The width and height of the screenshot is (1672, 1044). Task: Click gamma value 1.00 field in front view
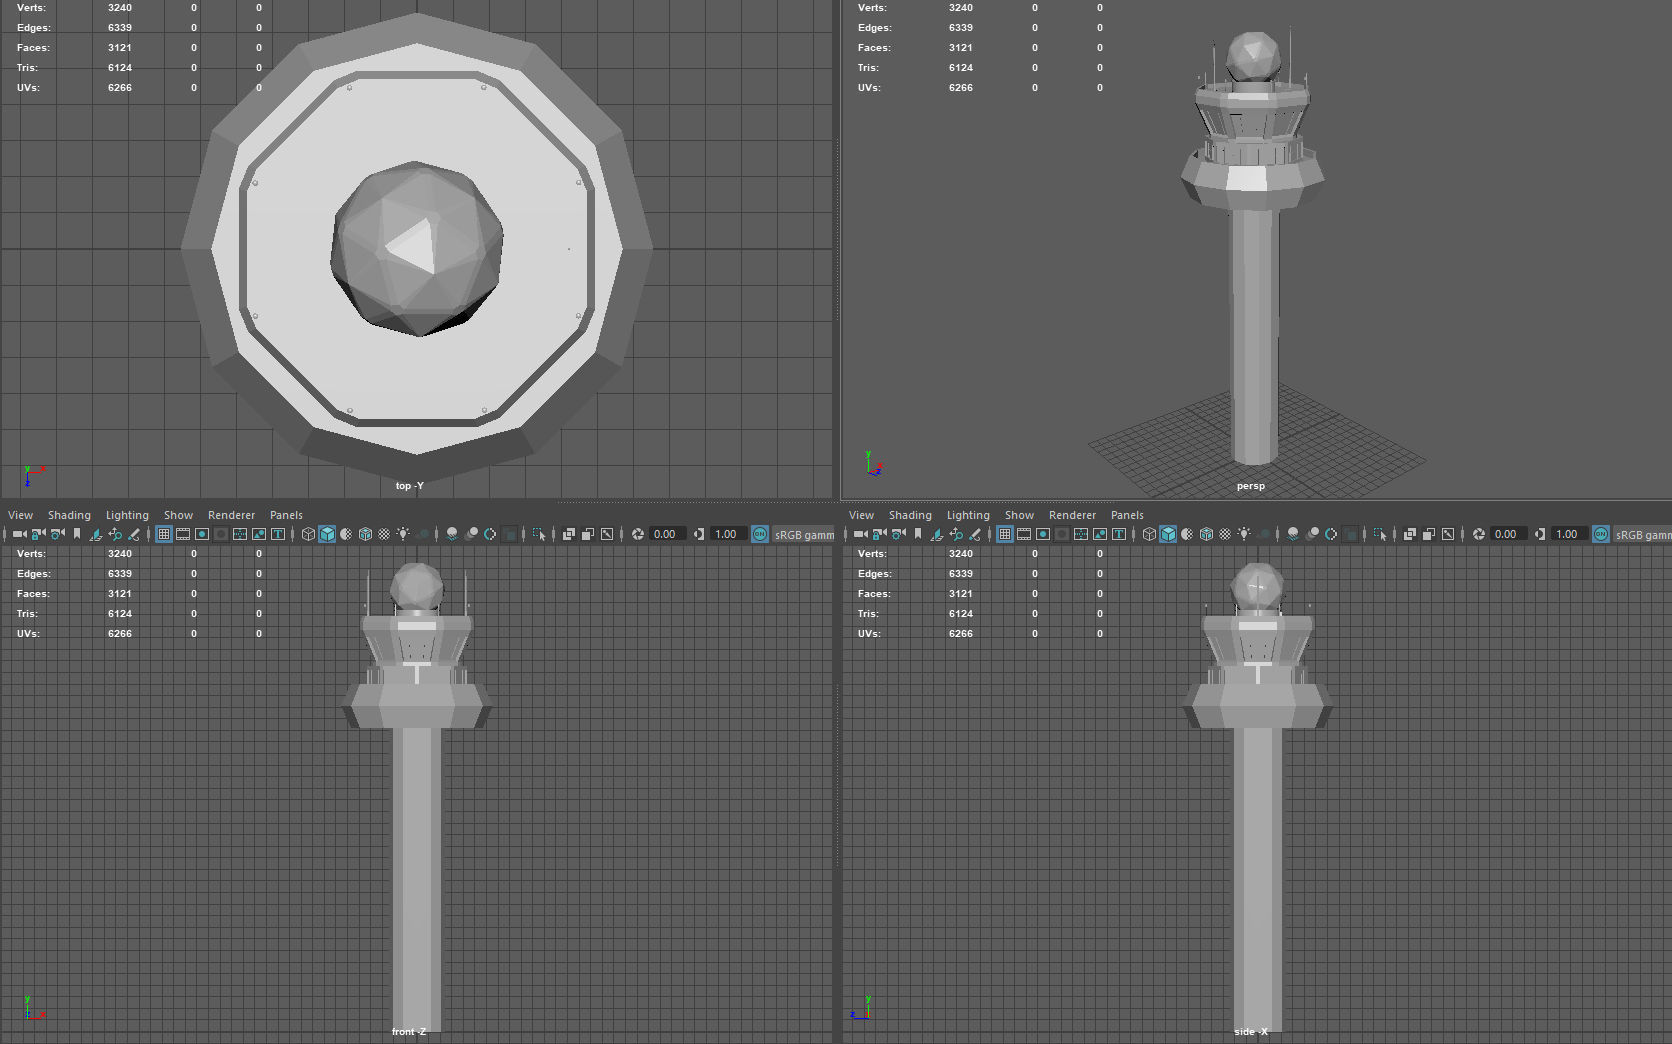click(x=728, y=534)
